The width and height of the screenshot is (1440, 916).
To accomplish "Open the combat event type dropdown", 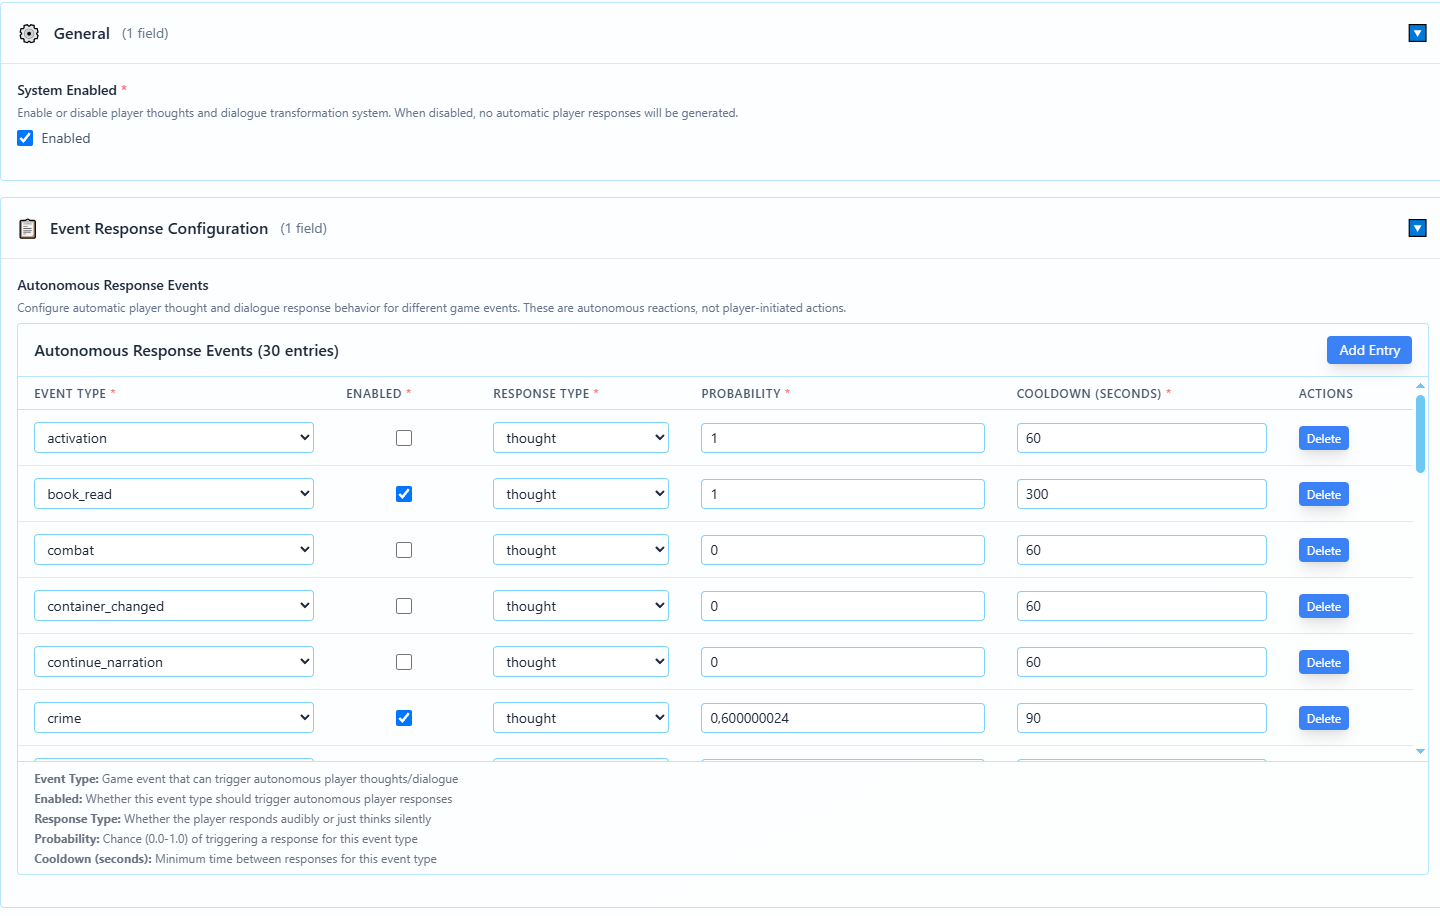I will click(174, 550).
